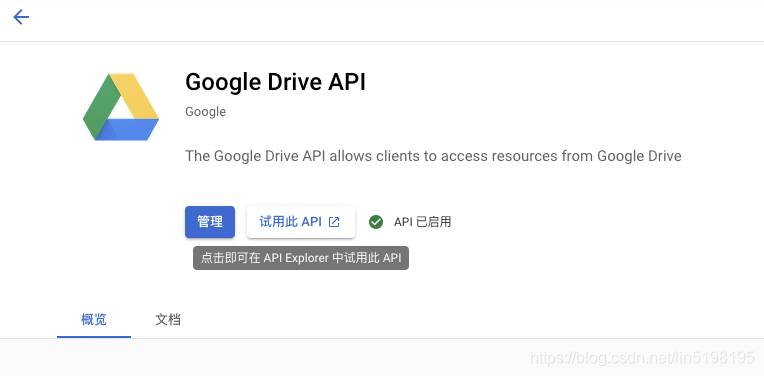Click the API 已启用 status text

point(422,222)
